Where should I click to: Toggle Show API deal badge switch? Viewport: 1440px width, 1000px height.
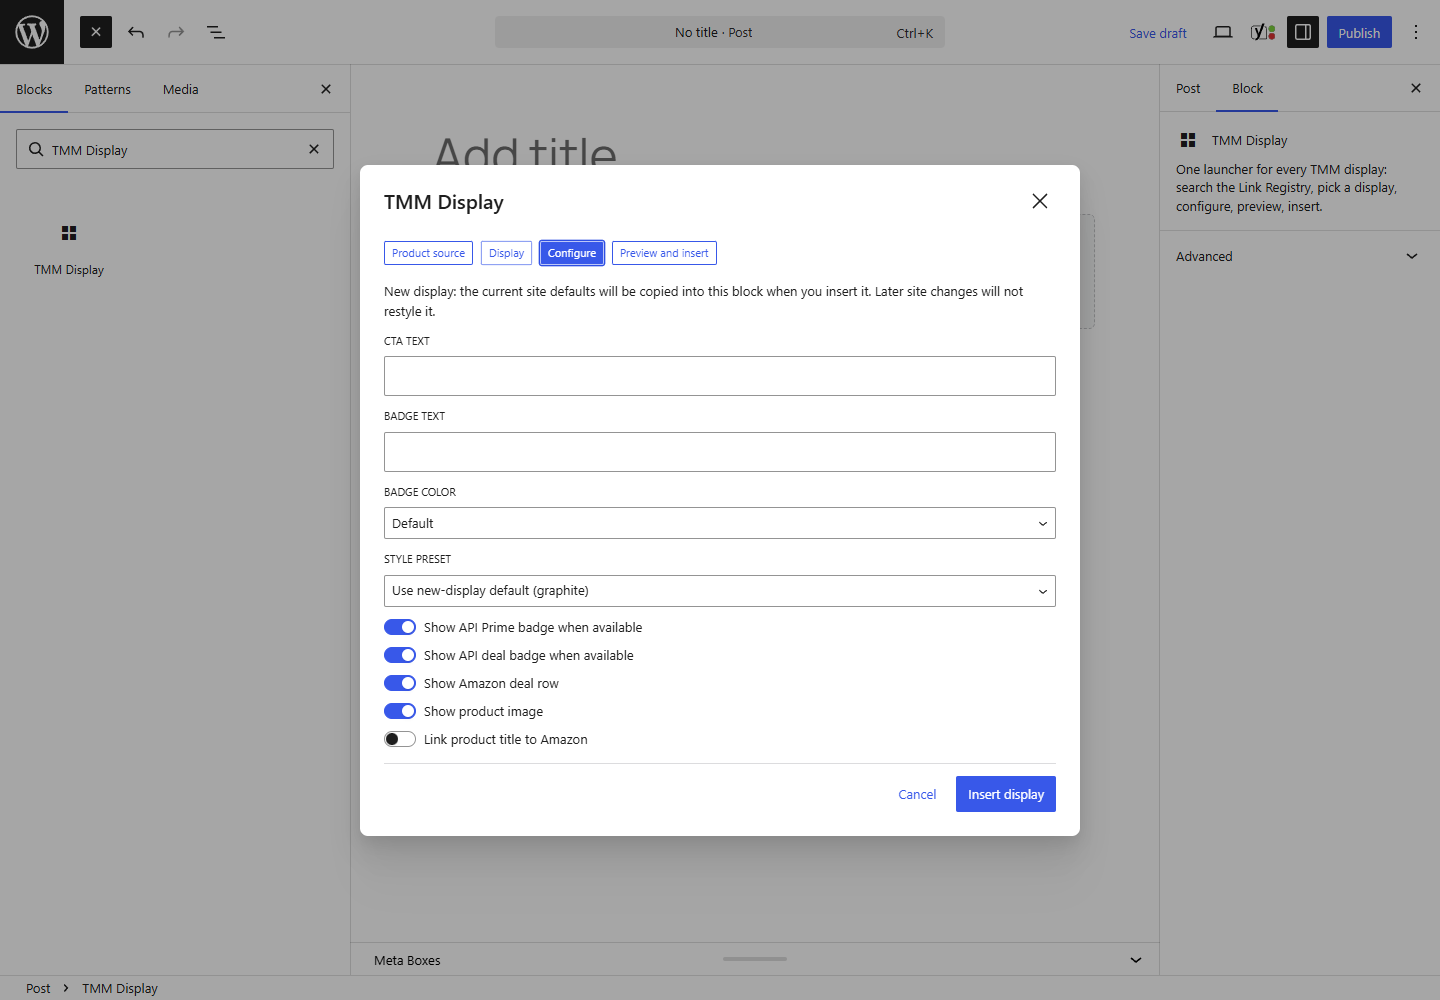(400, 655)
